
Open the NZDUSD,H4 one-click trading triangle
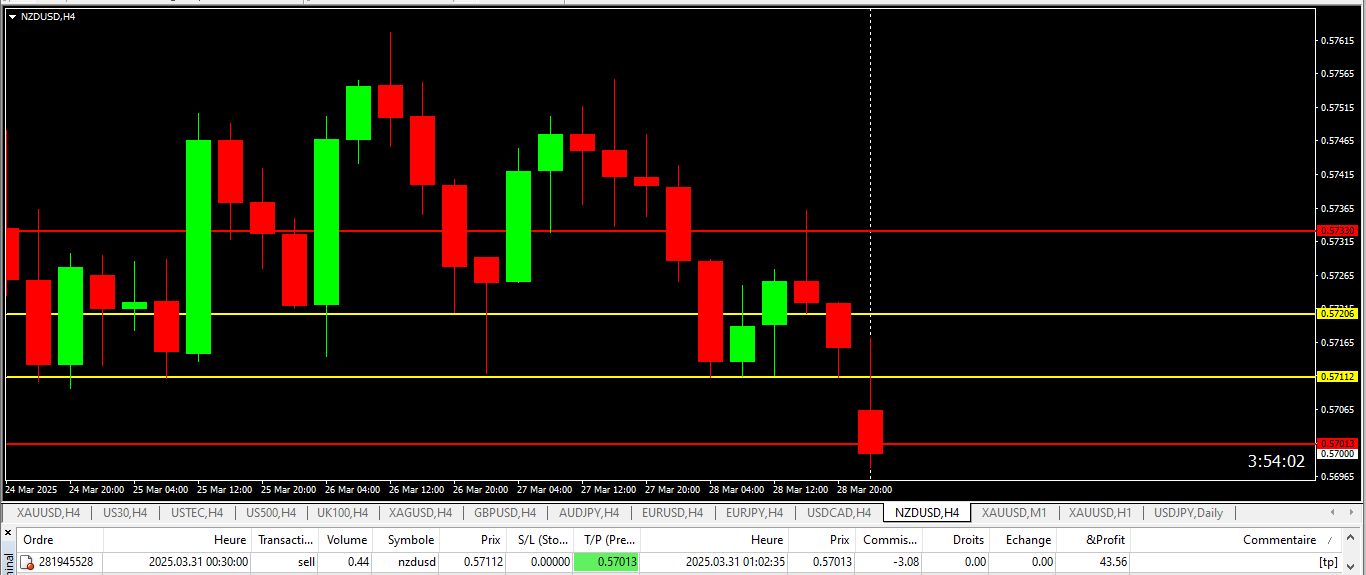point(12,16)
